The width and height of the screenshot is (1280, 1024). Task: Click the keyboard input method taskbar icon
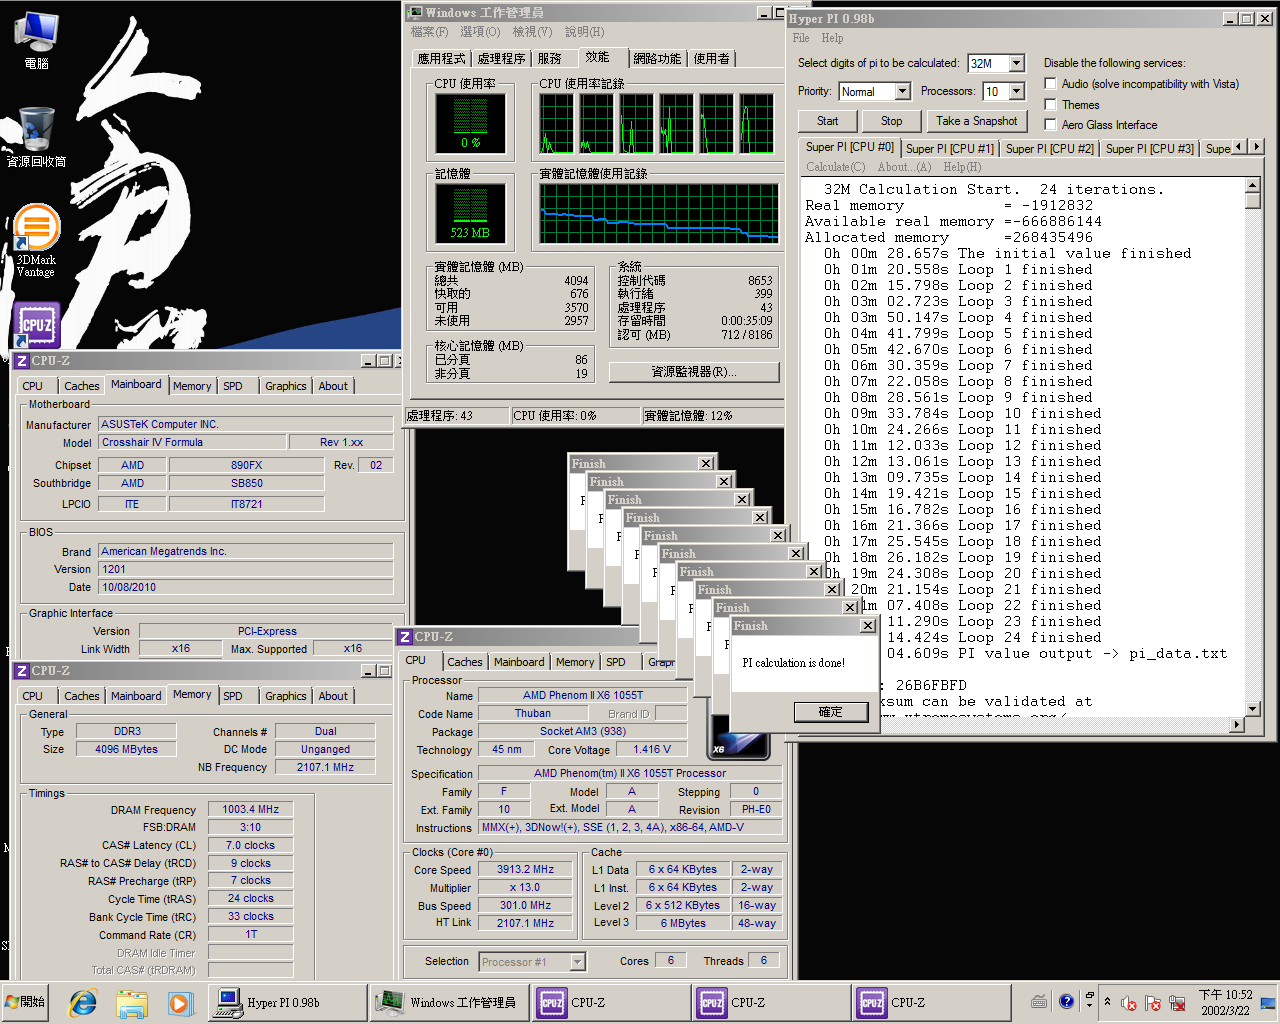[x=1039, y=1001]
